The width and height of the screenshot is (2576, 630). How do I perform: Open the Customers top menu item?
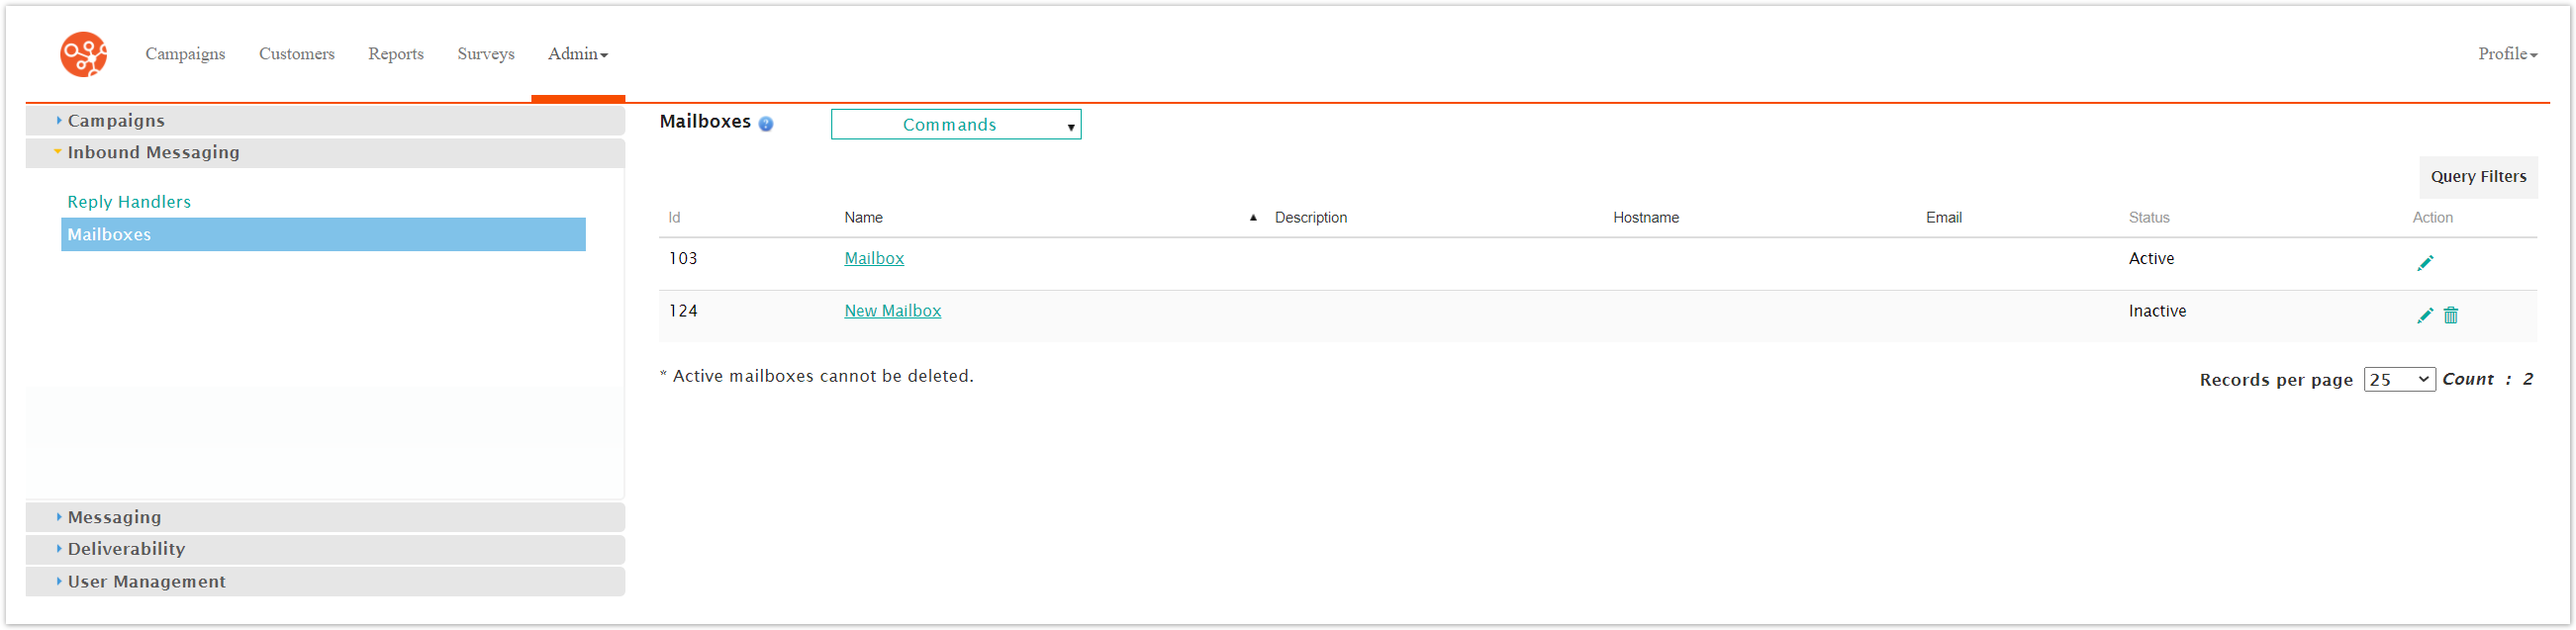tap(296, 54)
